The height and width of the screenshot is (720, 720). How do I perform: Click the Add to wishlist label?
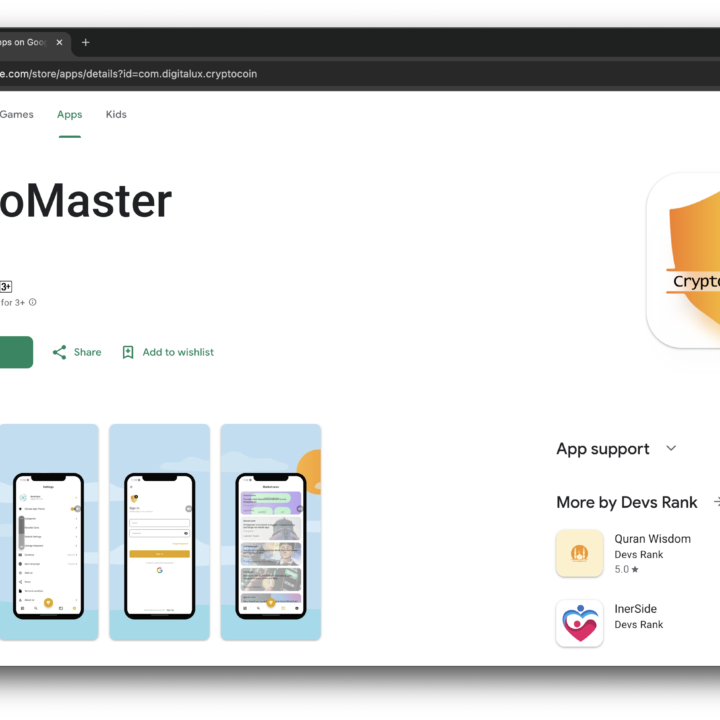click(x=178, y=352)
